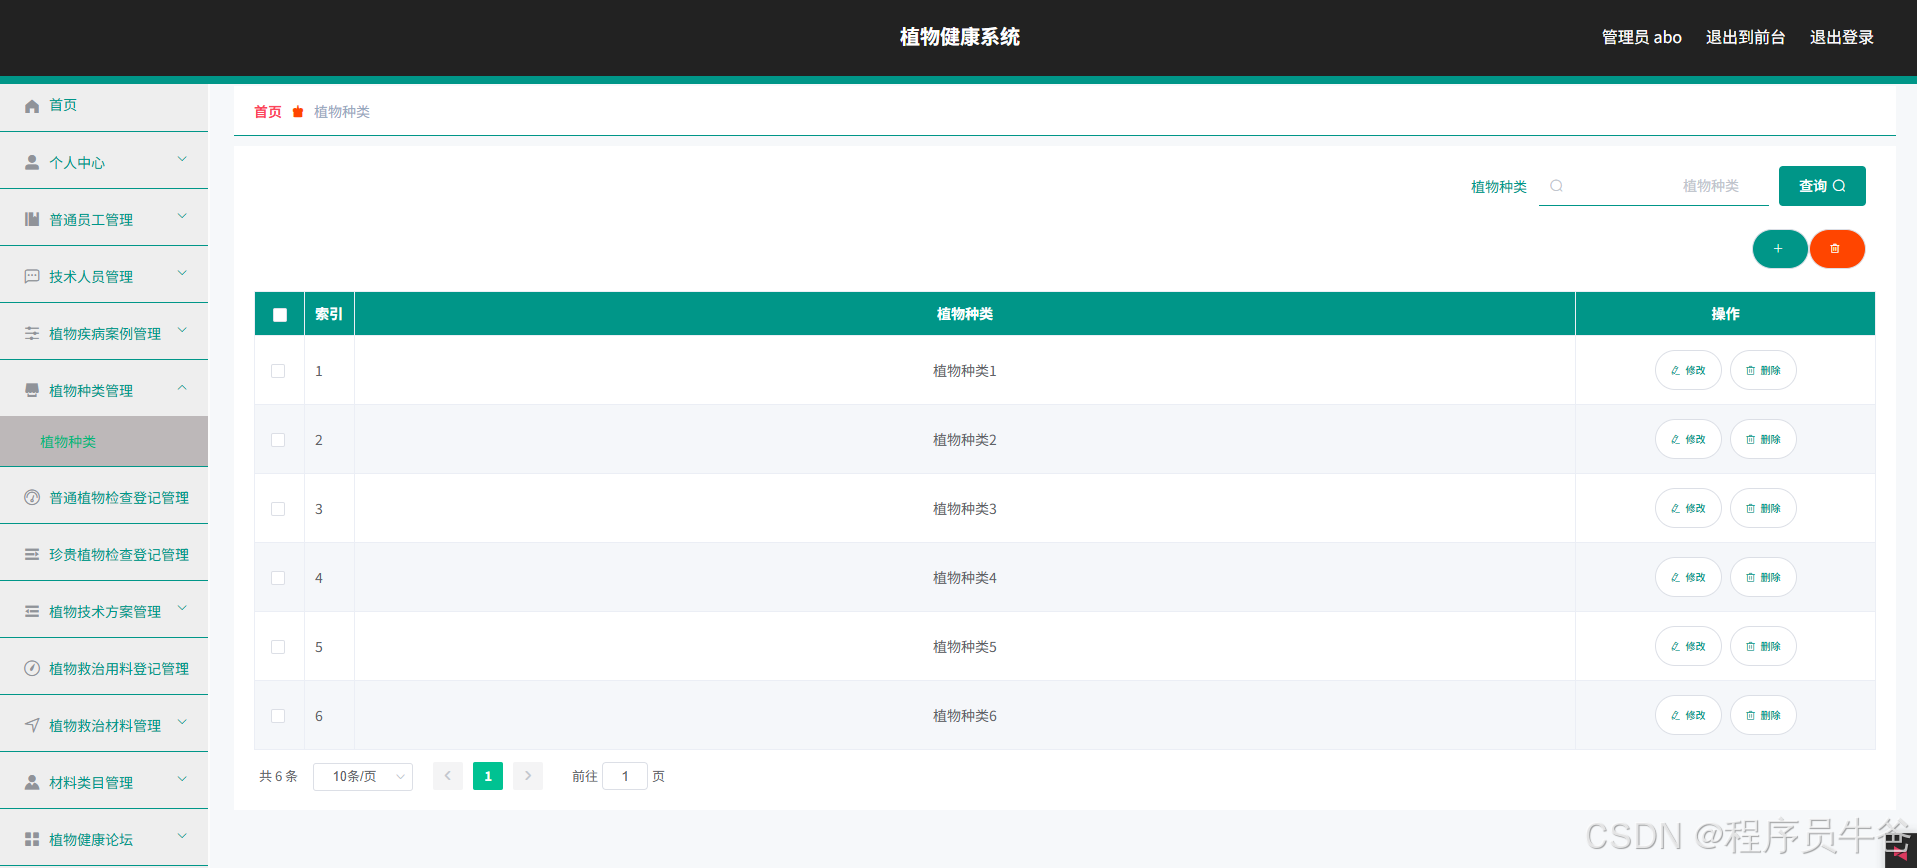This screenshot has height=868, width=1917.
Task: Click the icon beside 普通员工管理
Action: [x=32, y=219]
